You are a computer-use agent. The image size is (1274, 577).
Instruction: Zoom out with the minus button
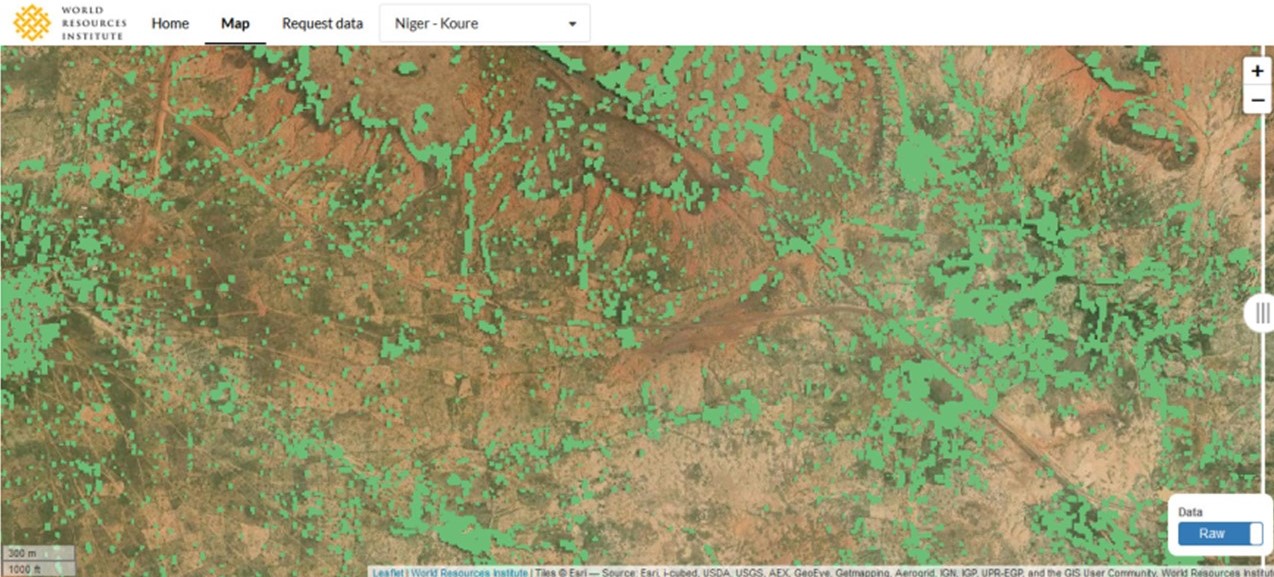click(1257, 99)
